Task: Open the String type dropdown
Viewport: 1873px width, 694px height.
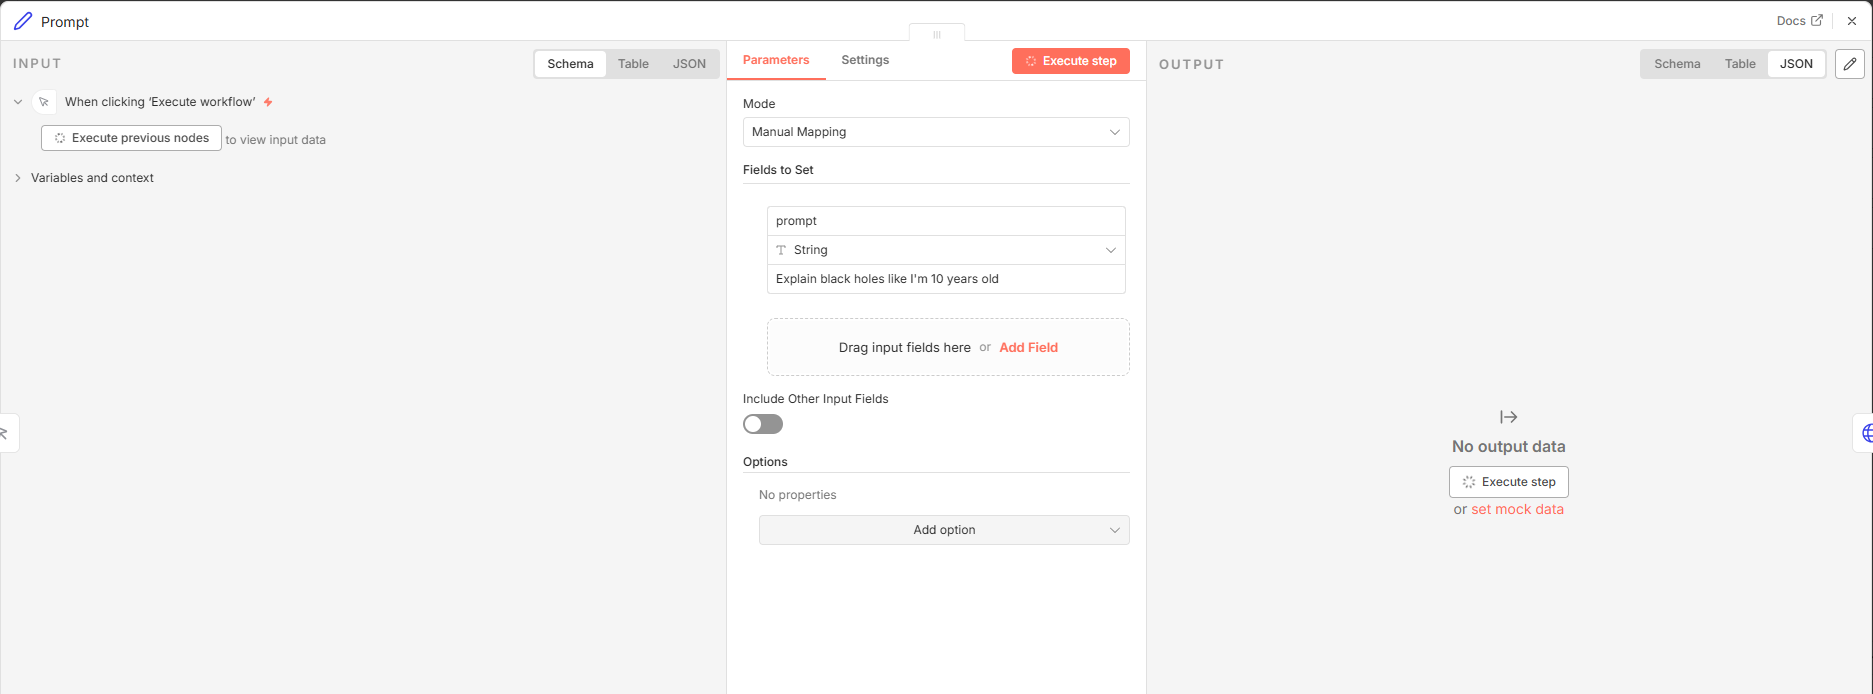Action: [945, 250]
